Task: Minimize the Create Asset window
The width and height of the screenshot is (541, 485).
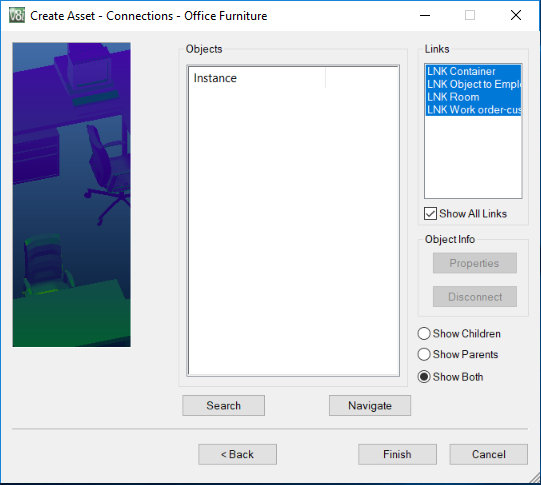Action: pos(425,15)
